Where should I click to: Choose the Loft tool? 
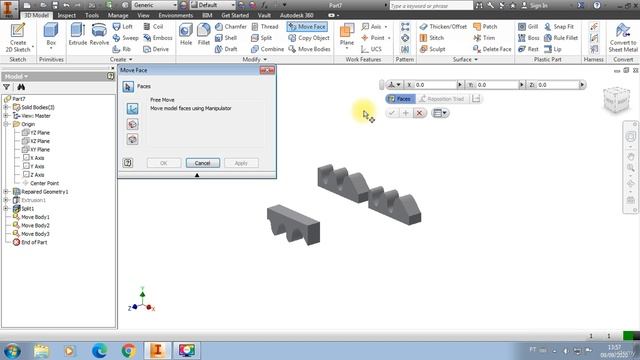tap(123, 27)
